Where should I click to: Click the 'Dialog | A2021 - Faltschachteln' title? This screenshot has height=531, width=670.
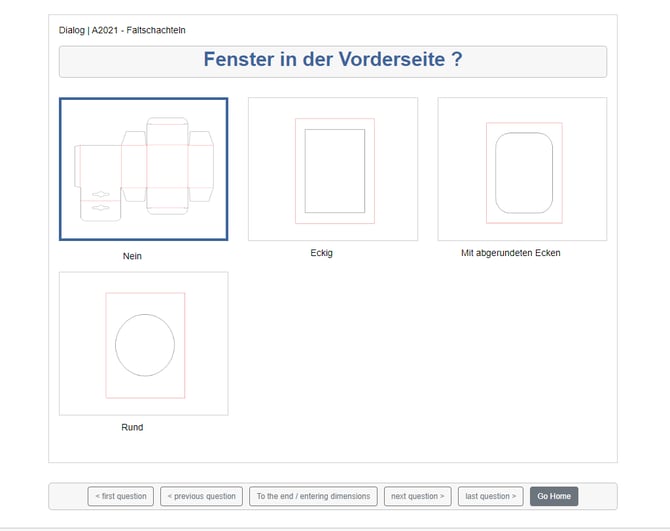coord(122,30)
